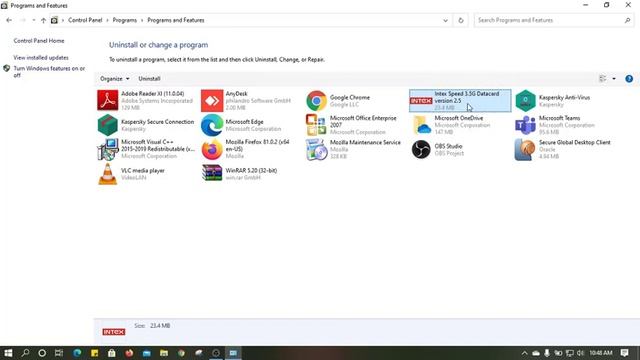This screenshot has width=640, height=360.
Task: Click the 'OBS Project' publisher text
Action: click(x=449, y=153)
